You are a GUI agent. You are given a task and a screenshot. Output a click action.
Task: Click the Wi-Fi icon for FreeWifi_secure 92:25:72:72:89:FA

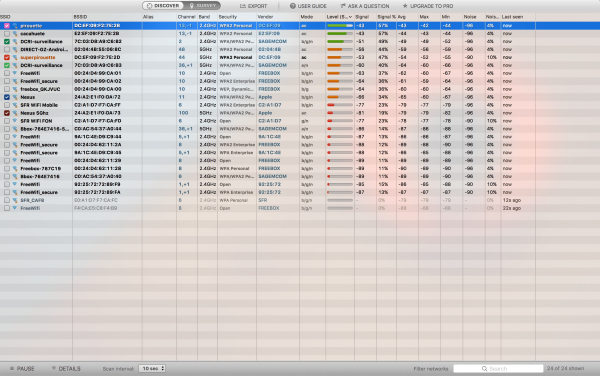coord(15,192)
